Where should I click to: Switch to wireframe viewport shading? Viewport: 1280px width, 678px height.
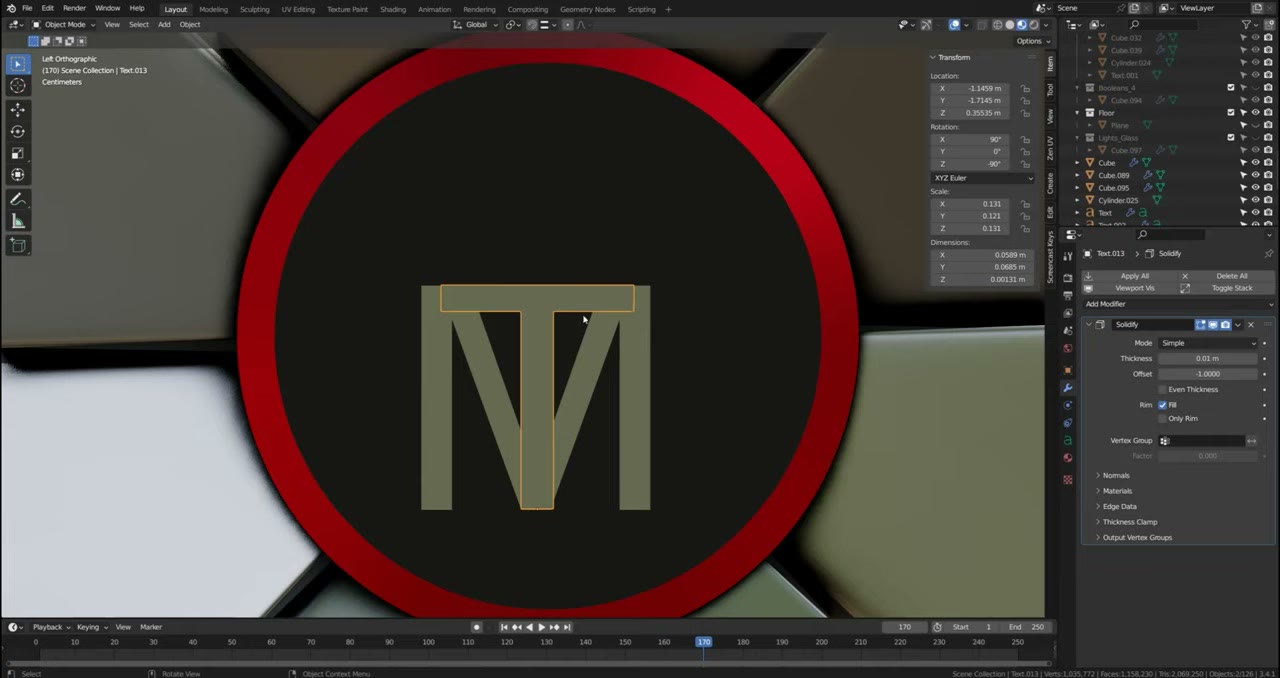pyautogui.click(x=998, y=25)
